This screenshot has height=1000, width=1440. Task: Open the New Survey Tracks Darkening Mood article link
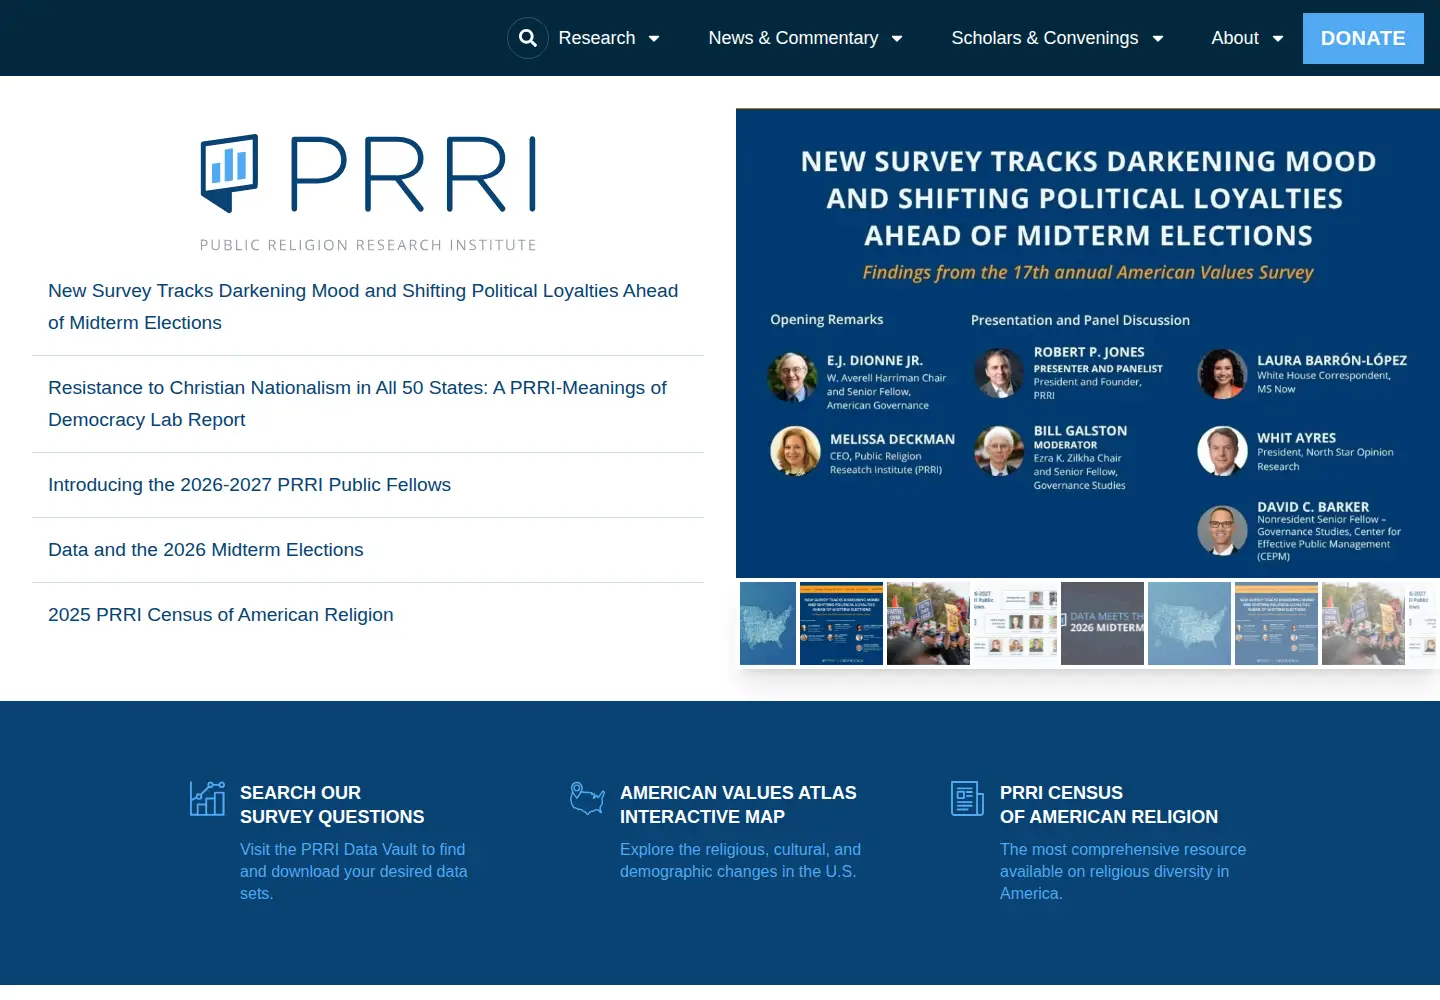[x=363, y=307]
